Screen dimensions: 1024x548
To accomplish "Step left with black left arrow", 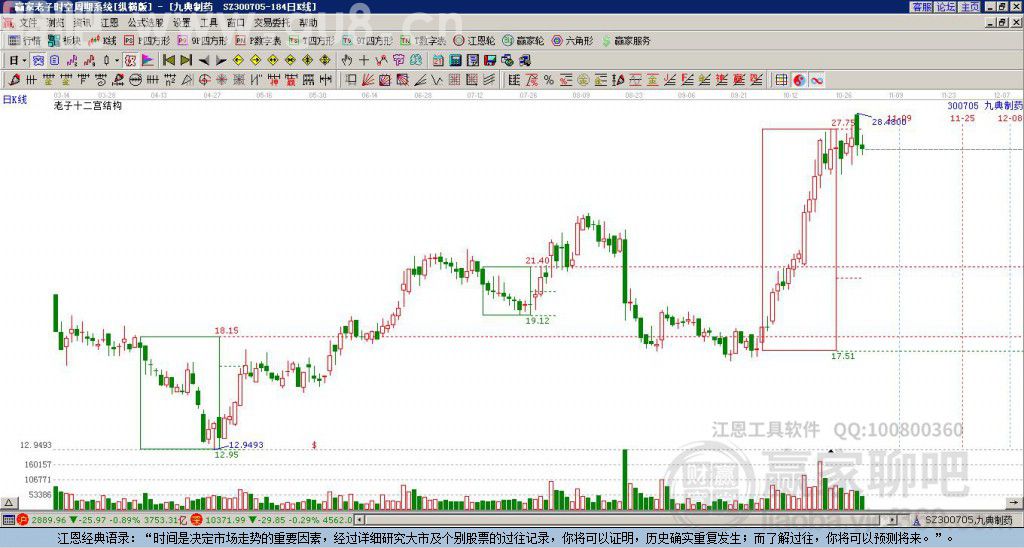I will pos(203,61).
